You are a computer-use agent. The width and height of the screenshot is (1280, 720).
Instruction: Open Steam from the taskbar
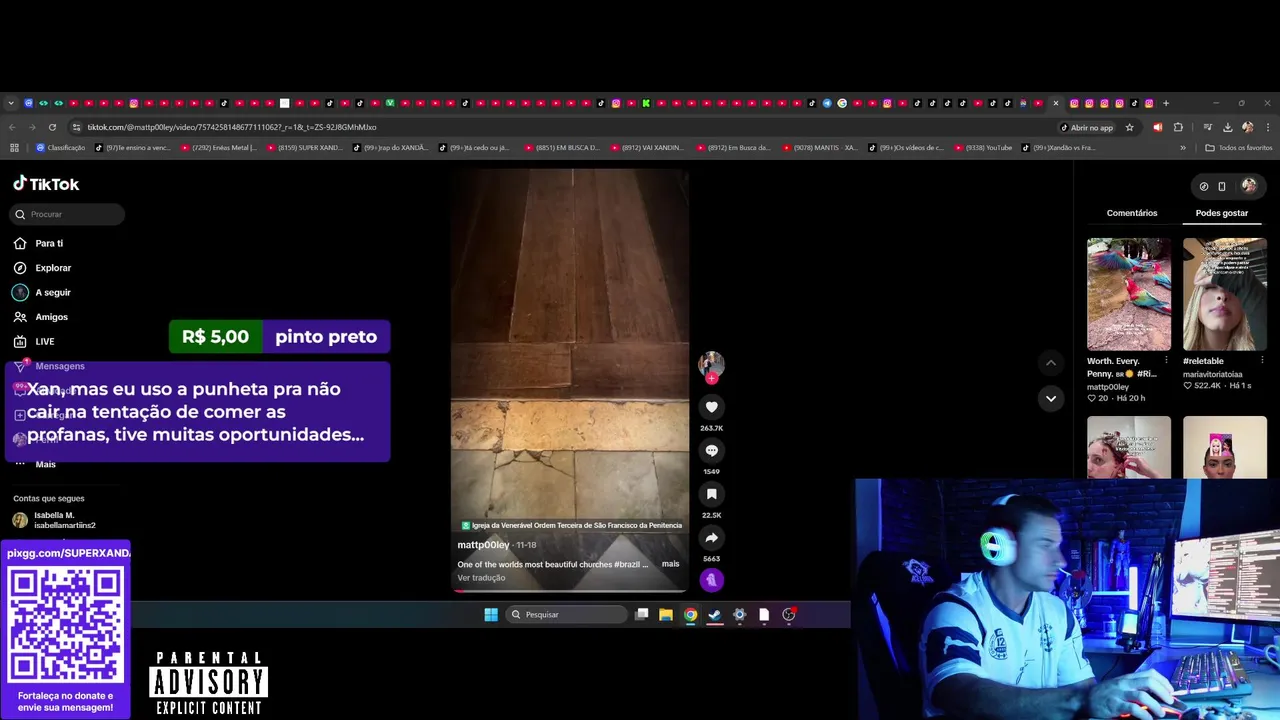(x=715, y=615)
